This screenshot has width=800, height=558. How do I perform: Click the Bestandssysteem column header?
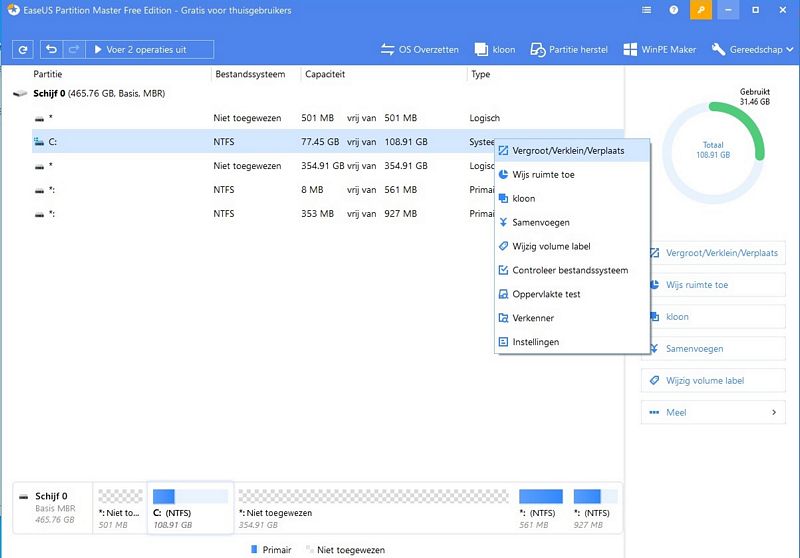250,74
